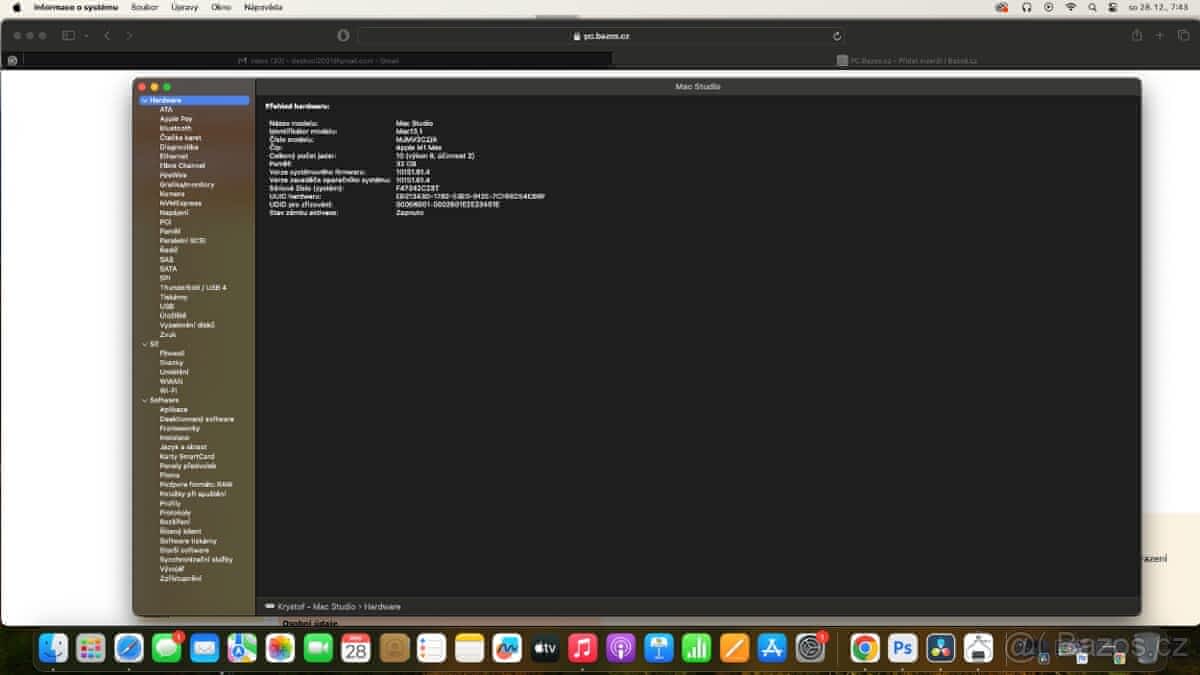Image resolution: width=1200 pixels, height=675 pixels.
Task: Open Numbers app in the Dock
Action: (696, 648)
